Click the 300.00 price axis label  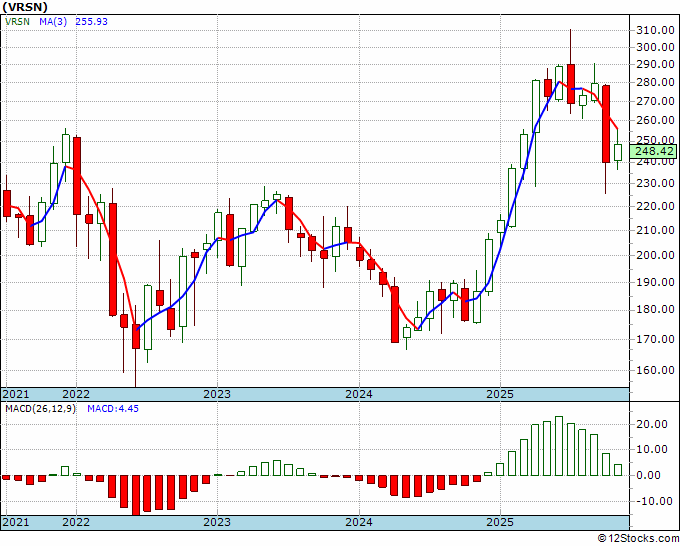(x=655, y=47)
